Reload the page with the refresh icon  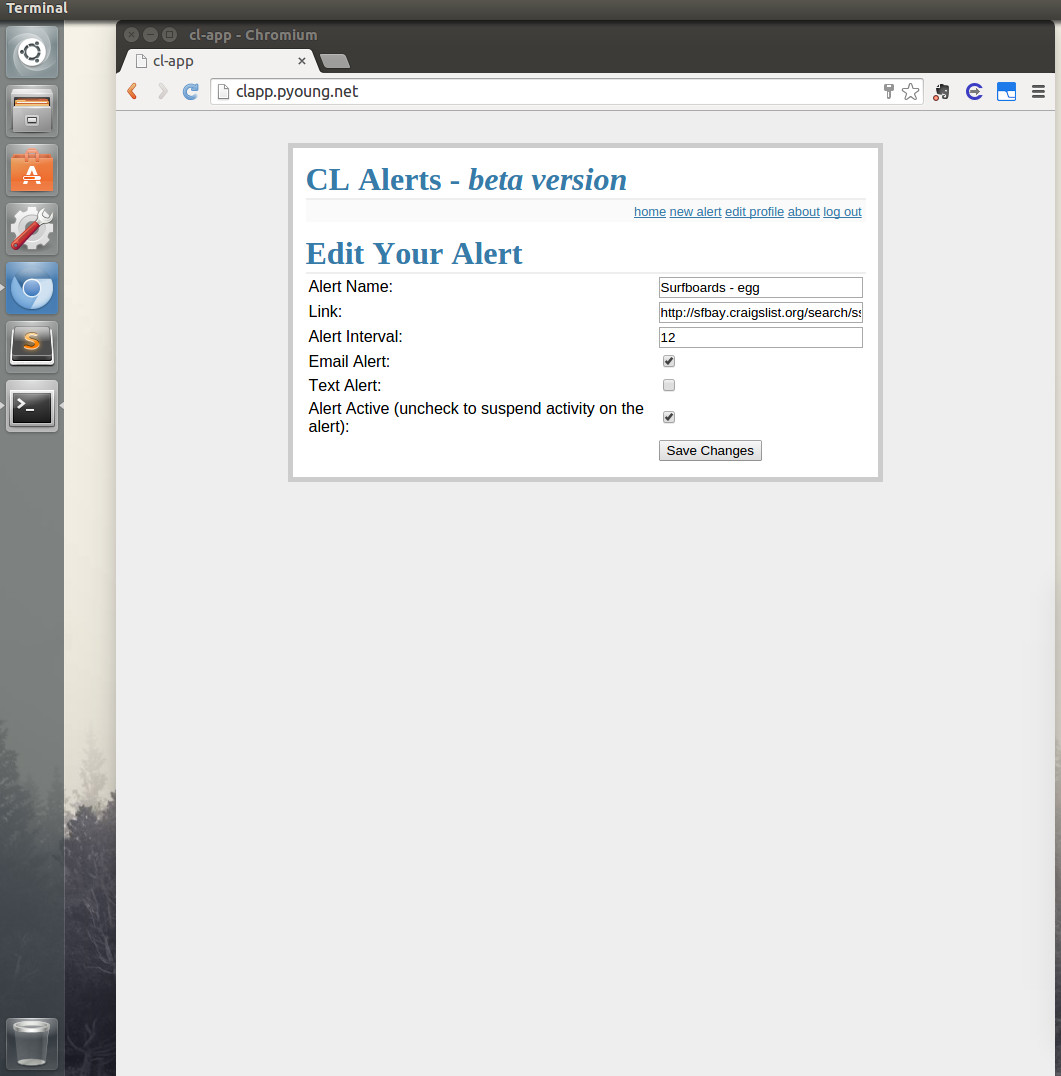pyautogui.click(x=190, y=92)
